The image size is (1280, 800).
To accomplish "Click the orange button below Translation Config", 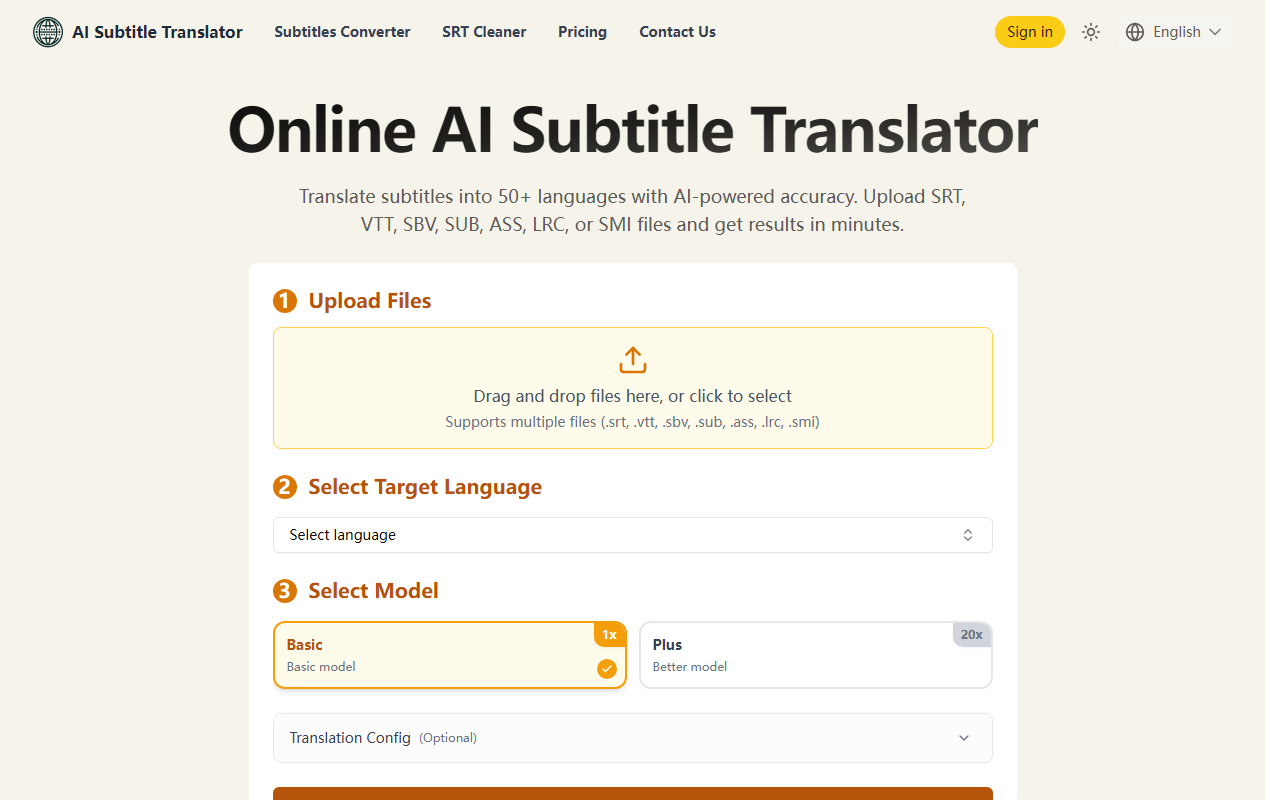I will tap(633, 794).
